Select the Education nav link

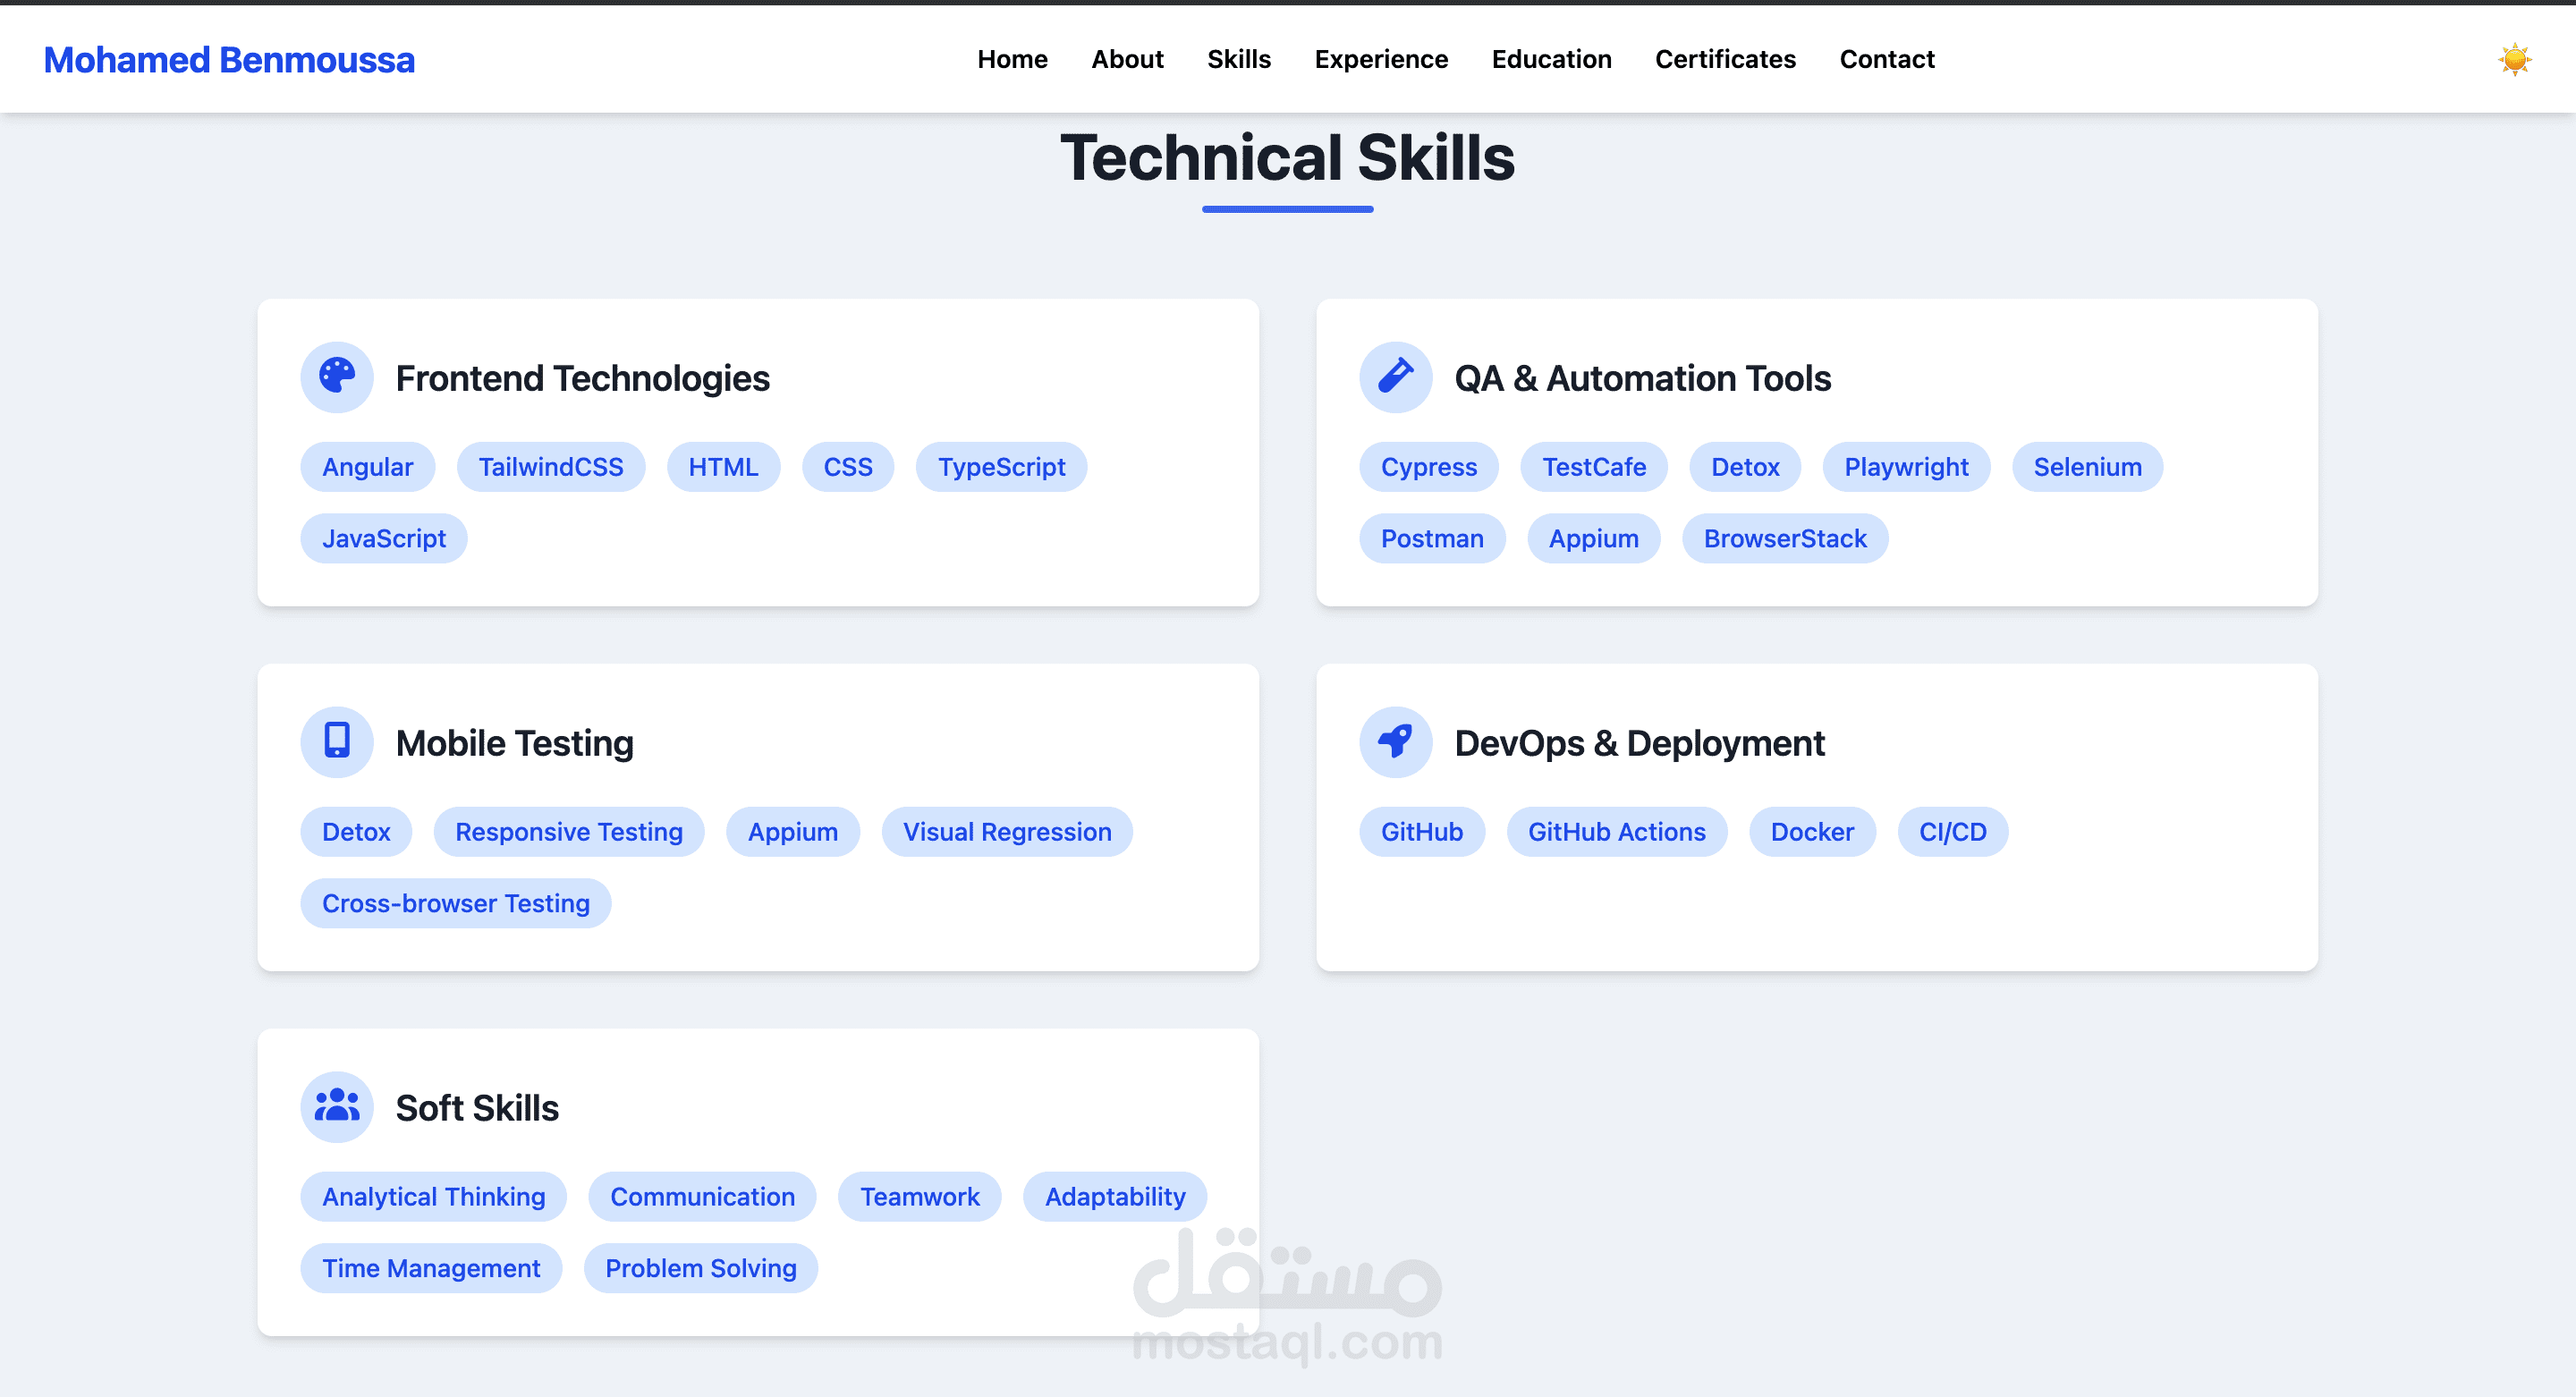click(x=1550, y=59)
